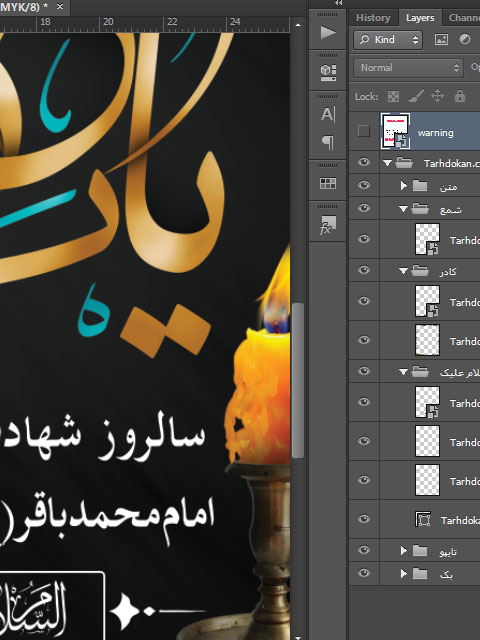
Task: Hide the شمع group with eye icon
Action: 364,208
